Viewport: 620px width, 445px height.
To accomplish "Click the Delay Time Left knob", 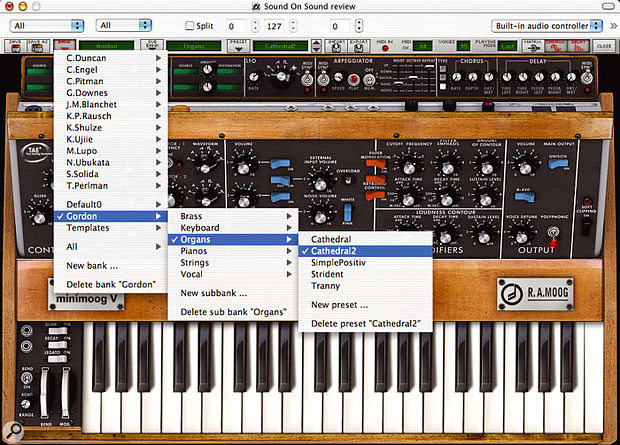I will pyautogui.click(x=507, y=77).
